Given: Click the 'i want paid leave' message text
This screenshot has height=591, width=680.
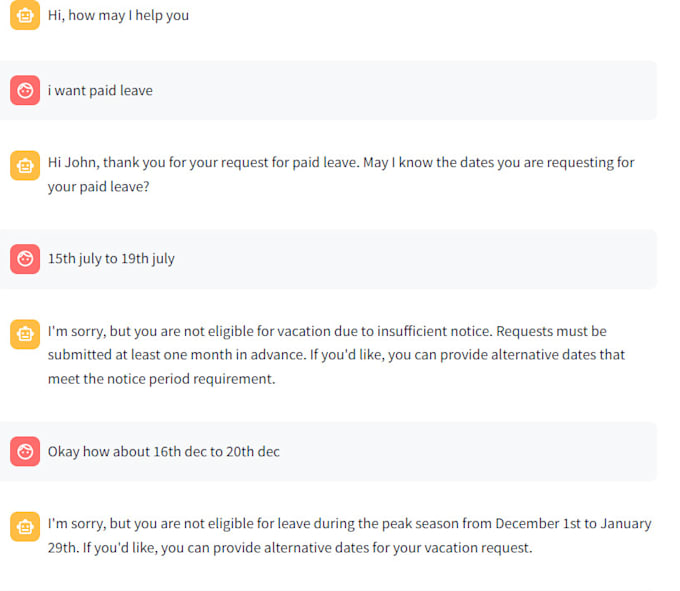Looking at the screenshot, I should coord(100,90).
